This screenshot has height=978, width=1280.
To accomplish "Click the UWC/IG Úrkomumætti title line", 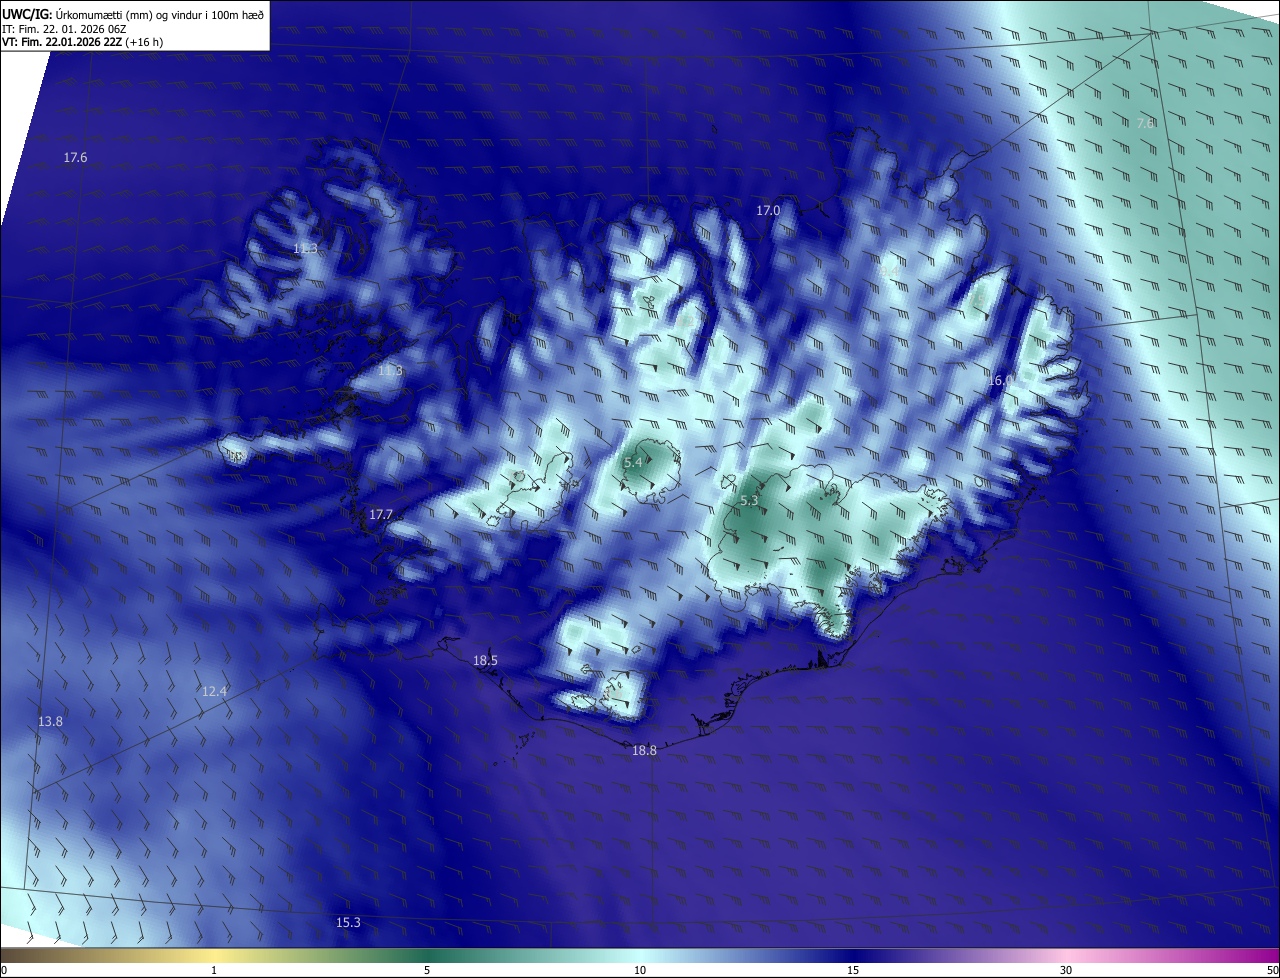I will [133, 13].
